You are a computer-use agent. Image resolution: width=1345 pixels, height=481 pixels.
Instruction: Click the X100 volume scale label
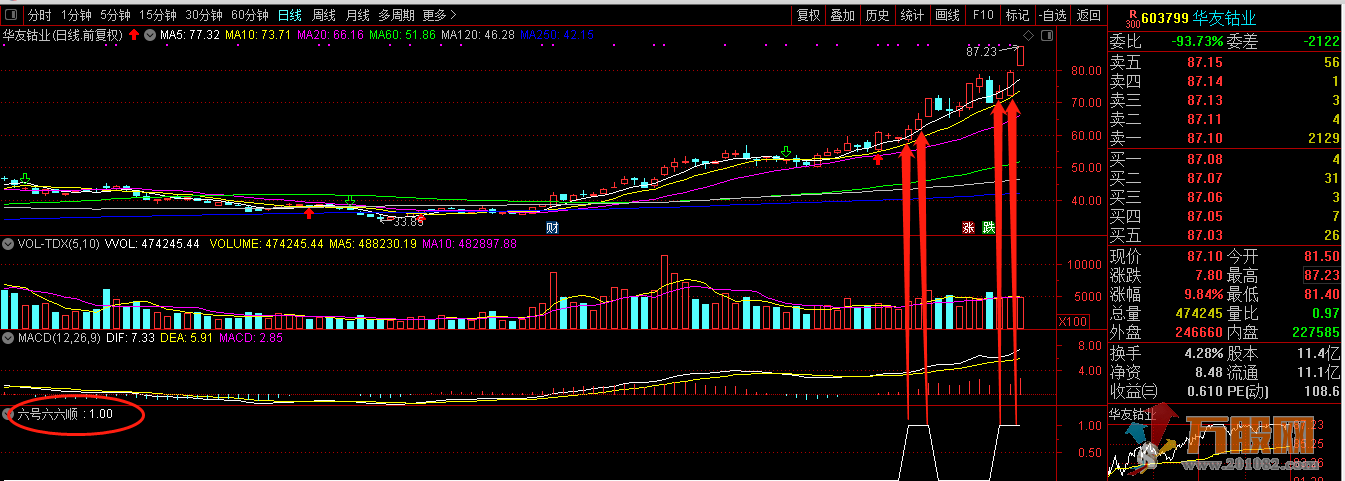pyautogui.click(x=1073, y=322)
